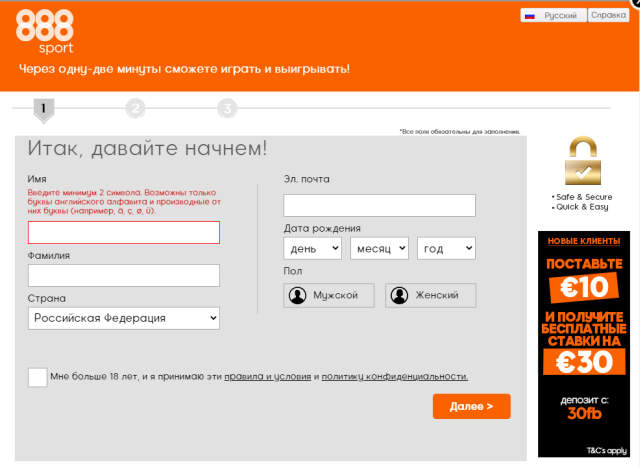Viewport: 640px width, 467px height.
Task: Click the required fields note text
Action: (x=460, y=131)
